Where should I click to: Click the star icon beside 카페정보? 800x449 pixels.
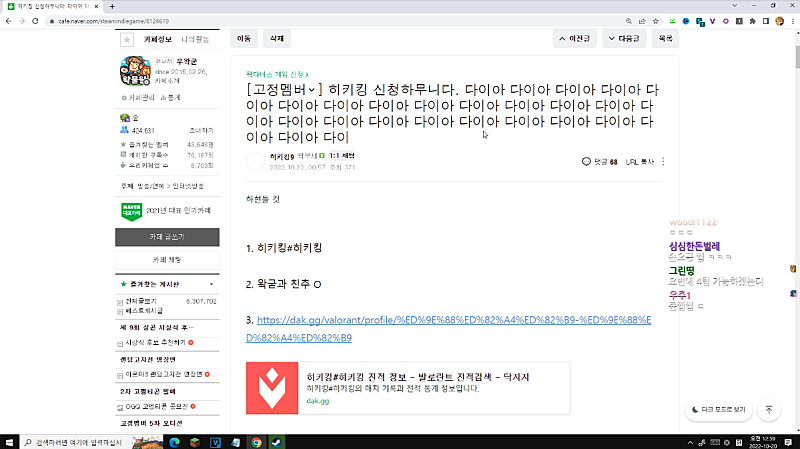[x=127, y=39]
